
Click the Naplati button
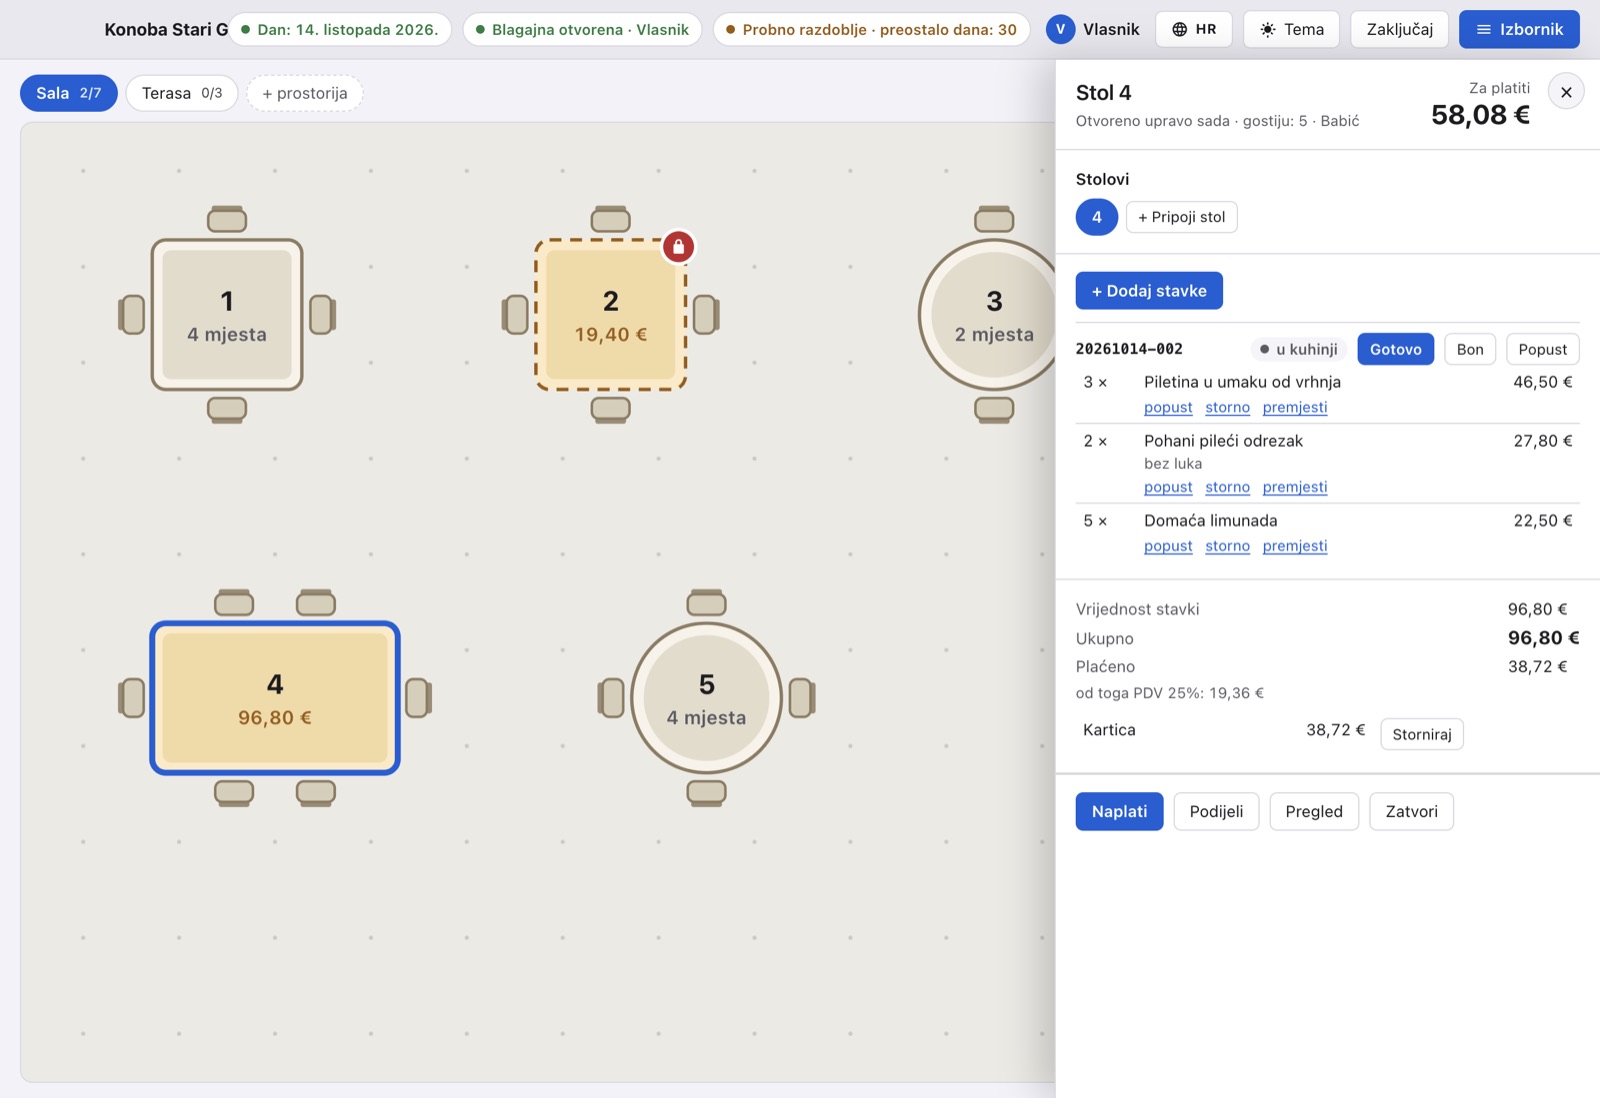(1119, 811)
